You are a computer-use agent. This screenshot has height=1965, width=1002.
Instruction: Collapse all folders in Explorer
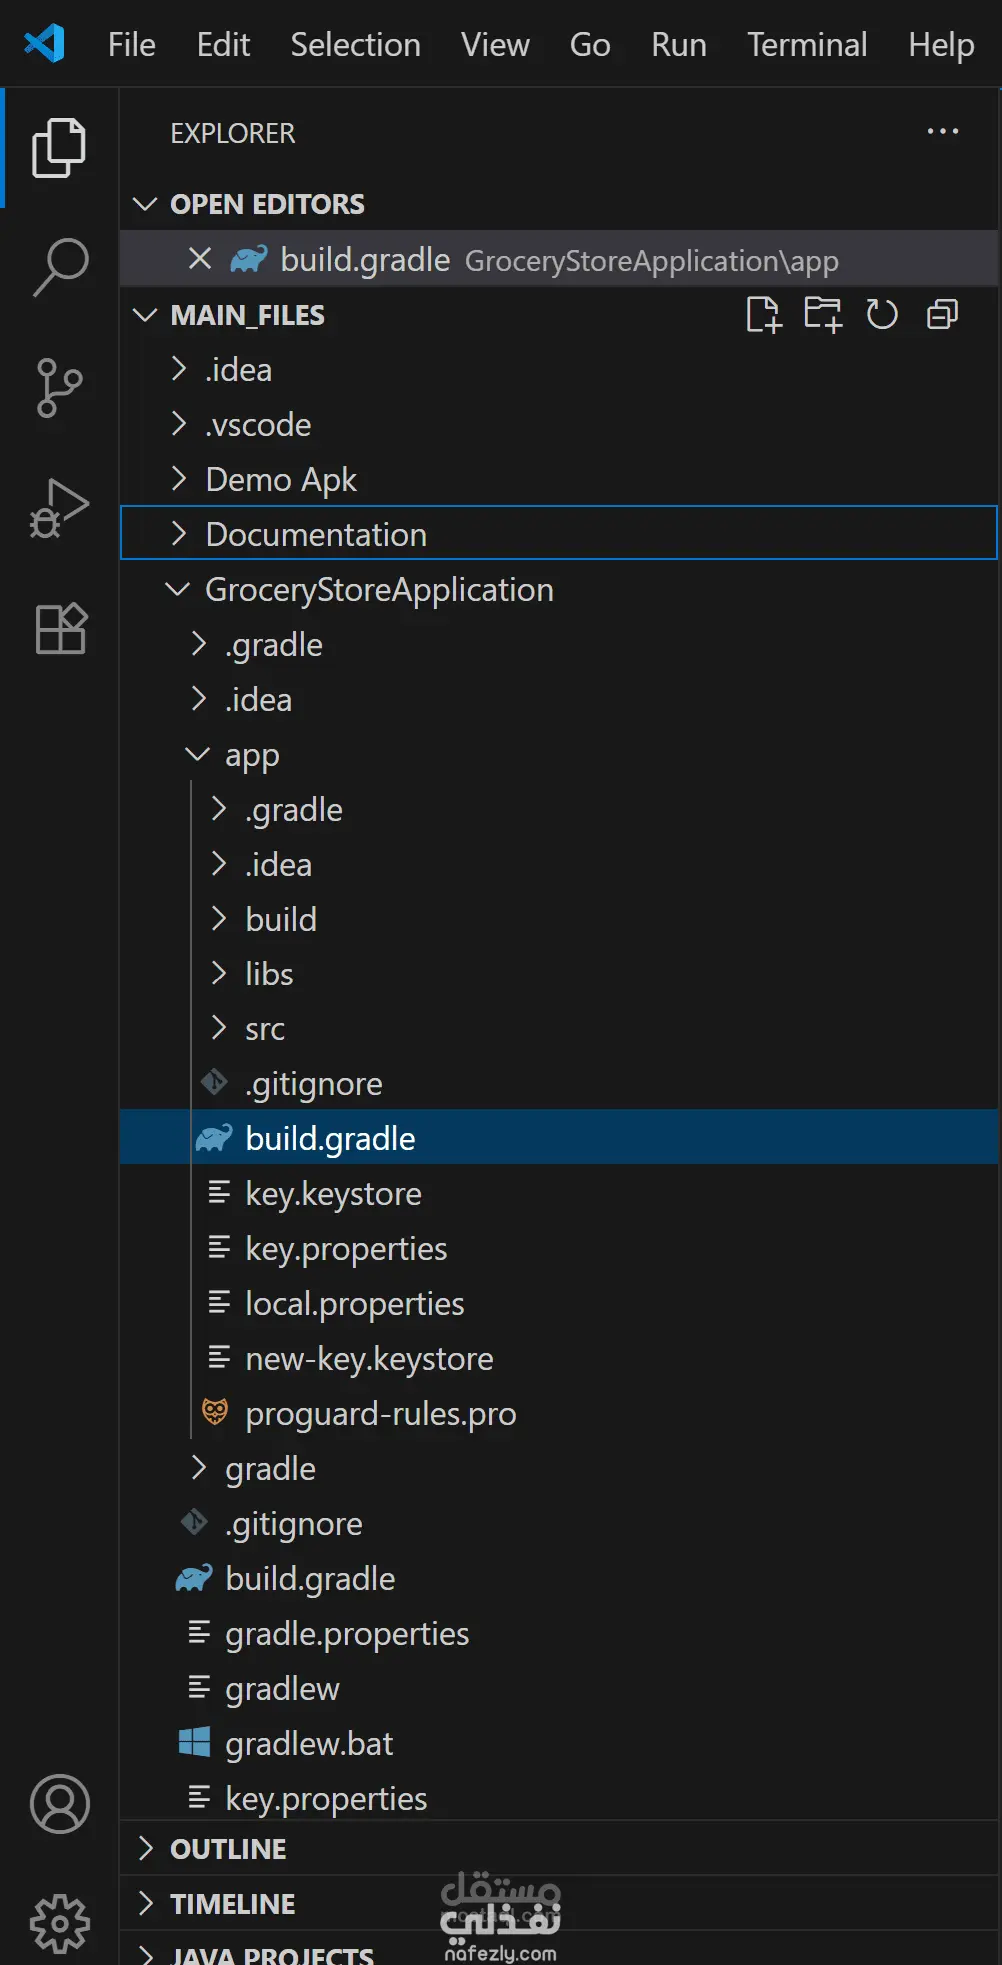pyautogui.click(x=942, y=315)
